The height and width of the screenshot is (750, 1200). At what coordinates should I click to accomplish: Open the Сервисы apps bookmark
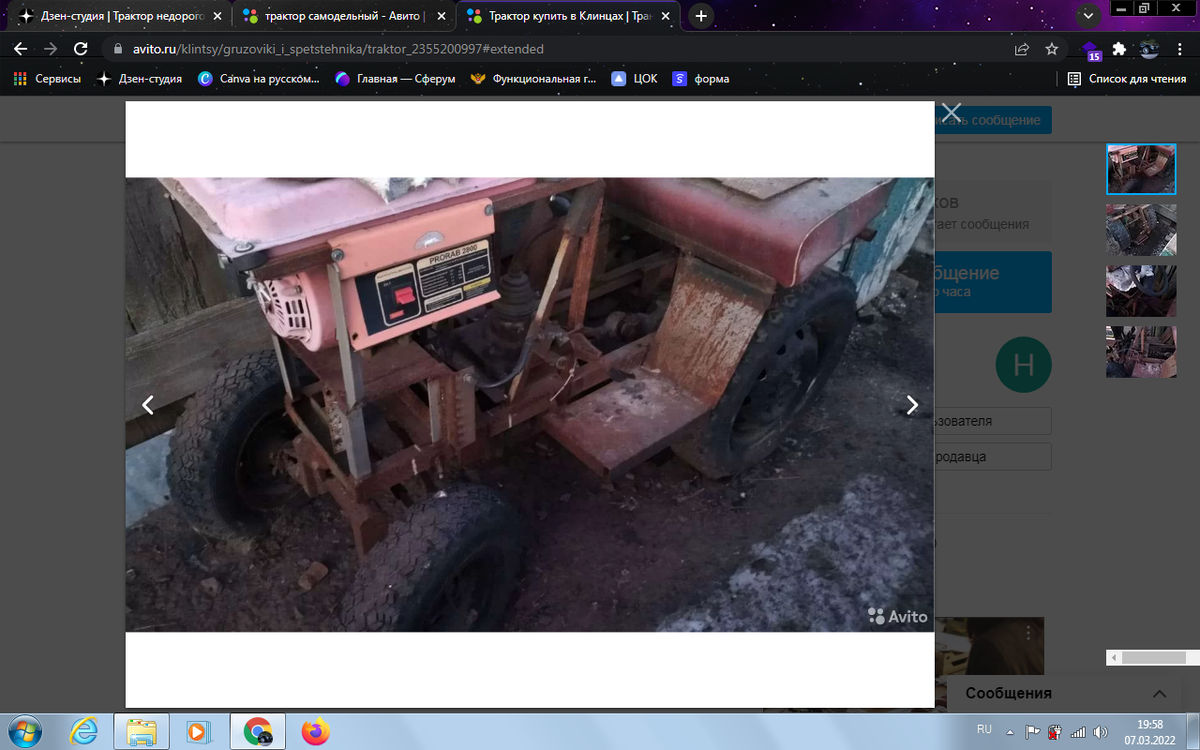(48, 78)
